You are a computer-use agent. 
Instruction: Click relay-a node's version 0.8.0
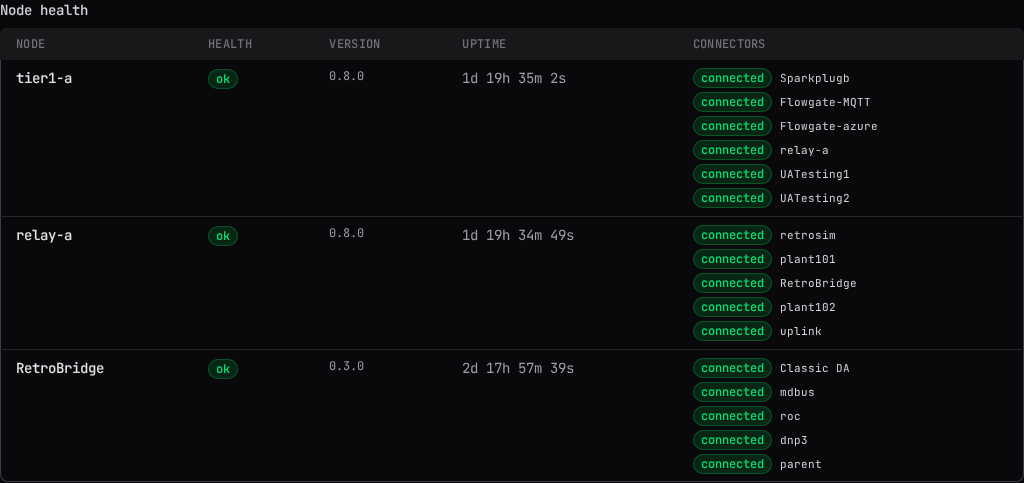tap(346, 233)
